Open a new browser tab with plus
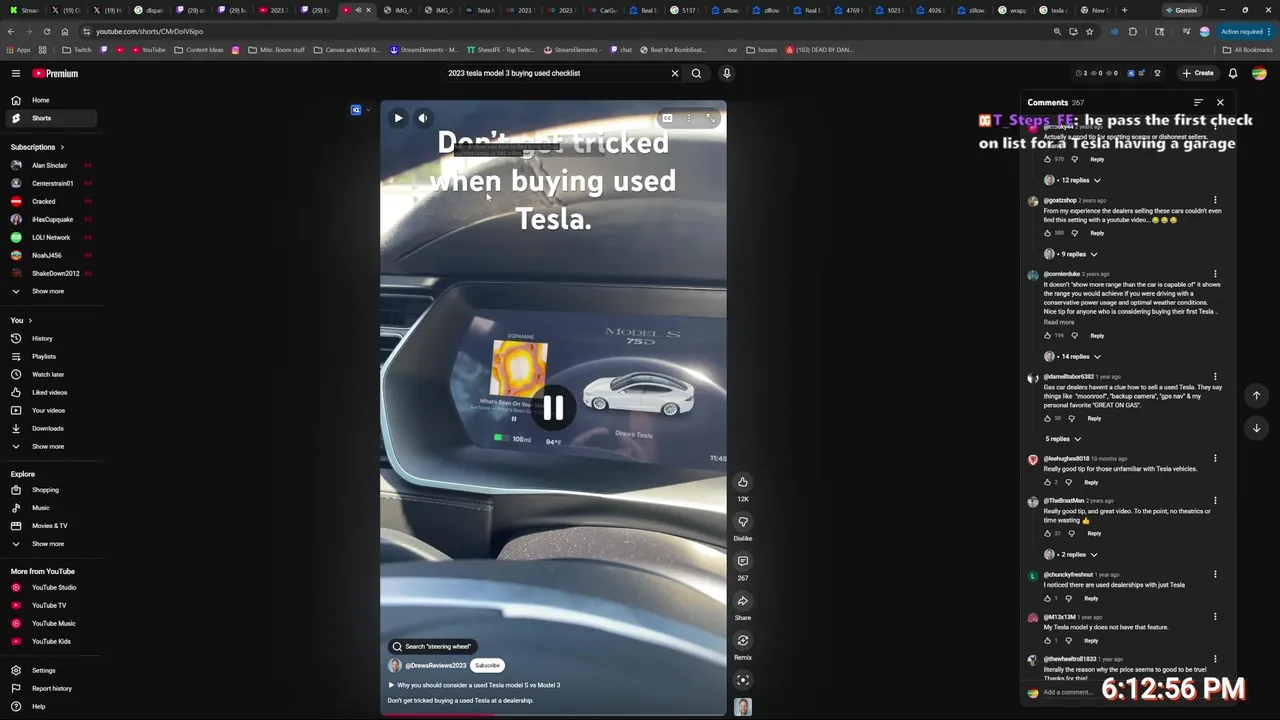Viewport: 1280px width, 720px height. click(1124, 10)
